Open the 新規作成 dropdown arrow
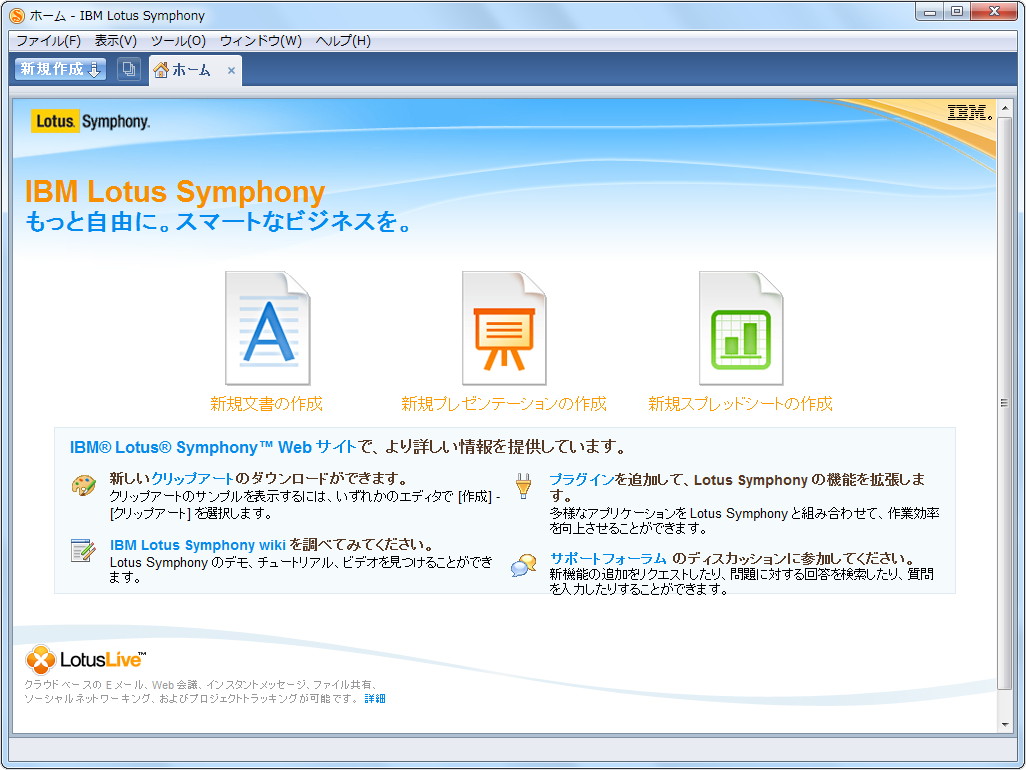 tap(95, 71)
